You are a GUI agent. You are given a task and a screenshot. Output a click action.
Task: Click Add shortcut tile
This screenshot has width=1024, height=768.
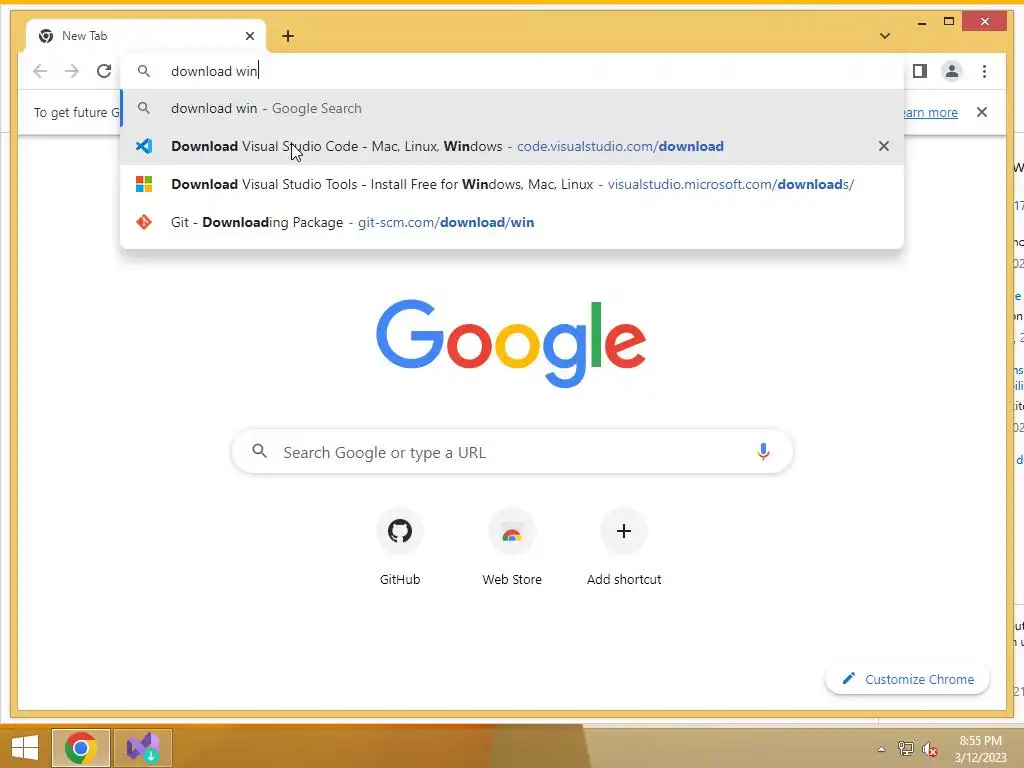point(624,548)
